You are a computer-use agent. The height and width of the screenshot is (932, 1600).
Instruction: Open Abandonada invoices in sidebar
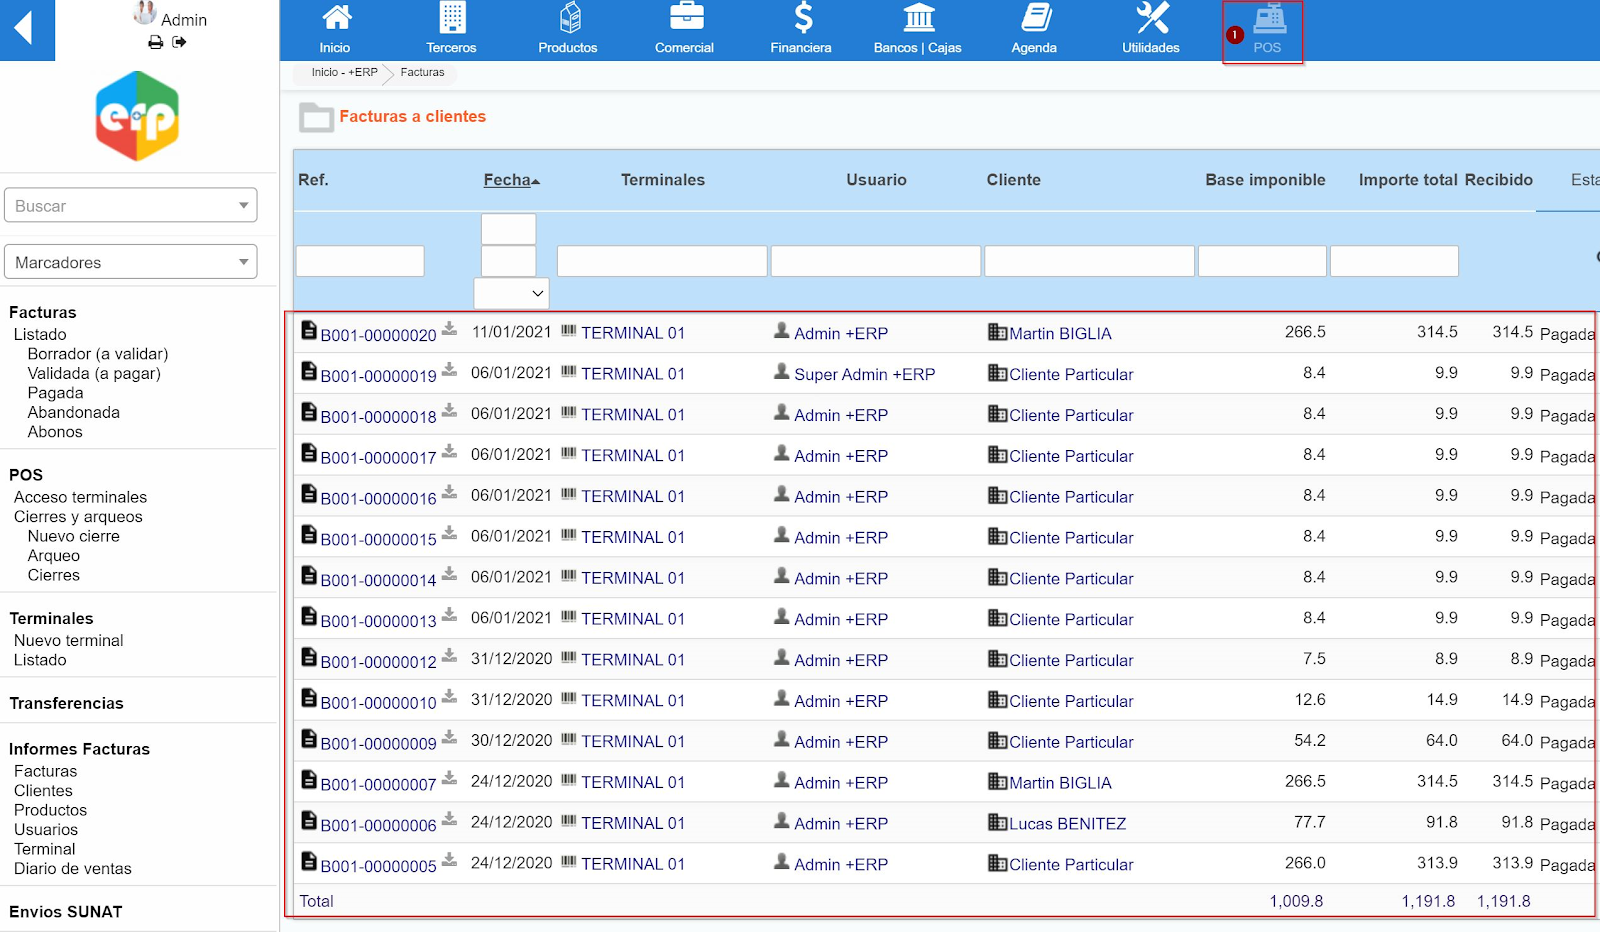tap(73, 412)
